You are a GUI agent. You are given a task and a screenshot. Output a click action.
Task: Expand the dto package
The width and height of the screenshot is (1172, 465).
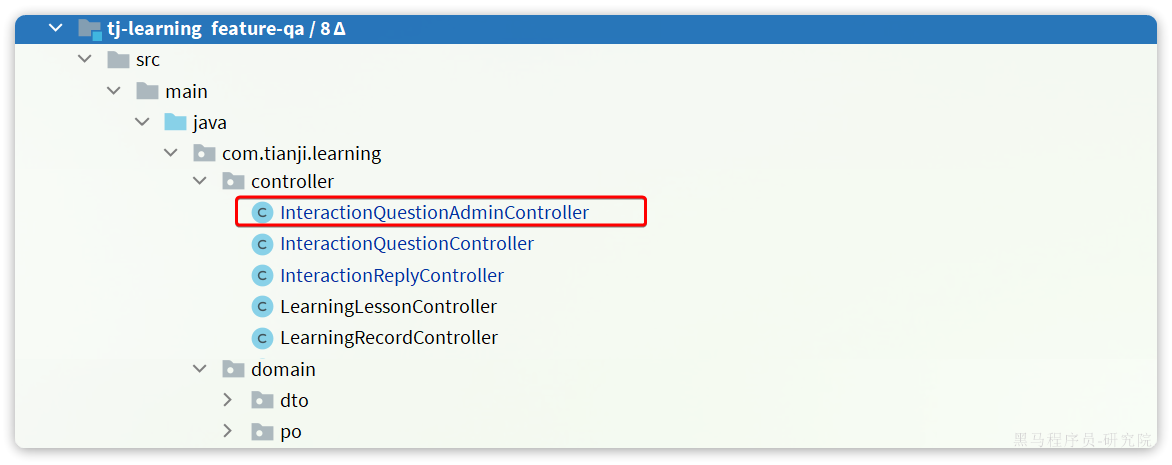pos(228,401)
